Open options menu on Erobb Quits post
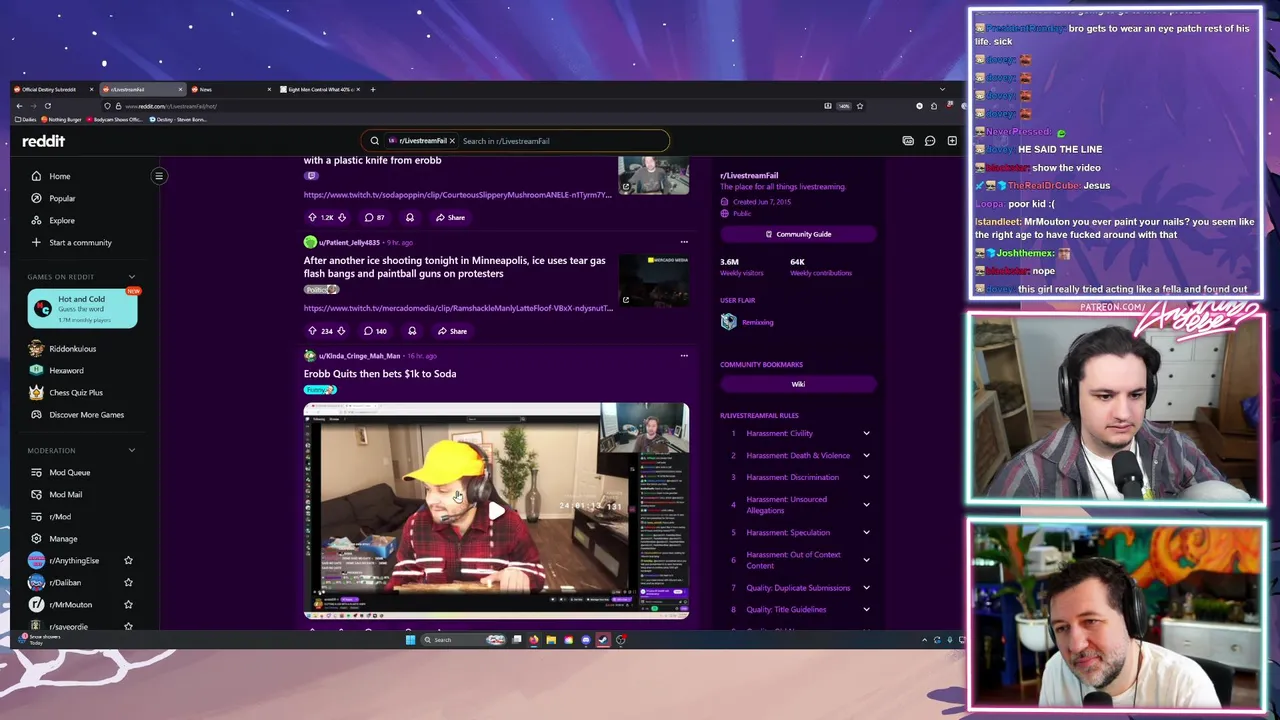The height and width of the screenshot is (720, 1280). pos(684,355)
